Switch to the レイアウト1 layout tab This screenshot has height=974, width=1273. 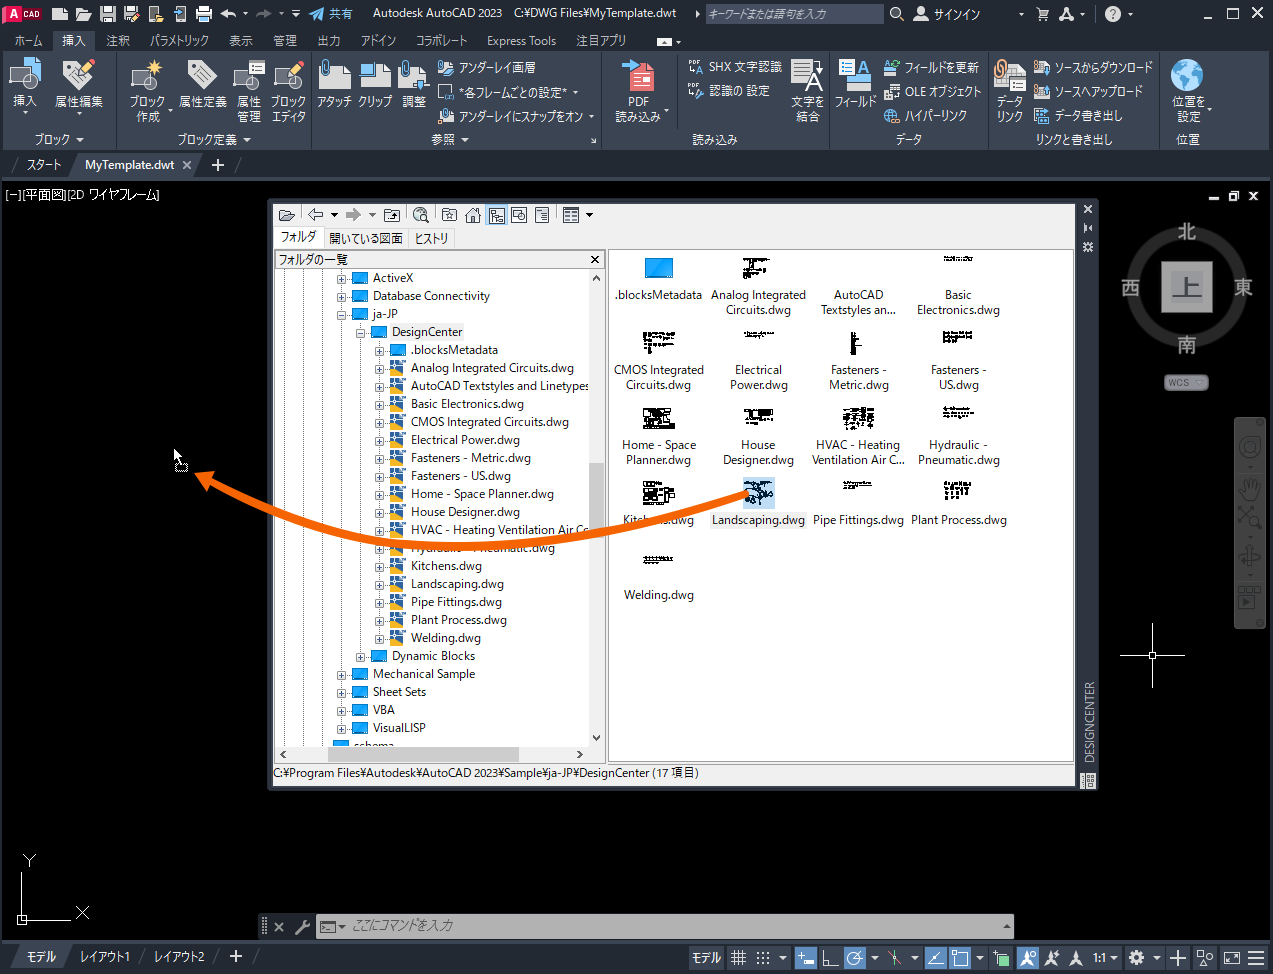click(x=105, y=957)
